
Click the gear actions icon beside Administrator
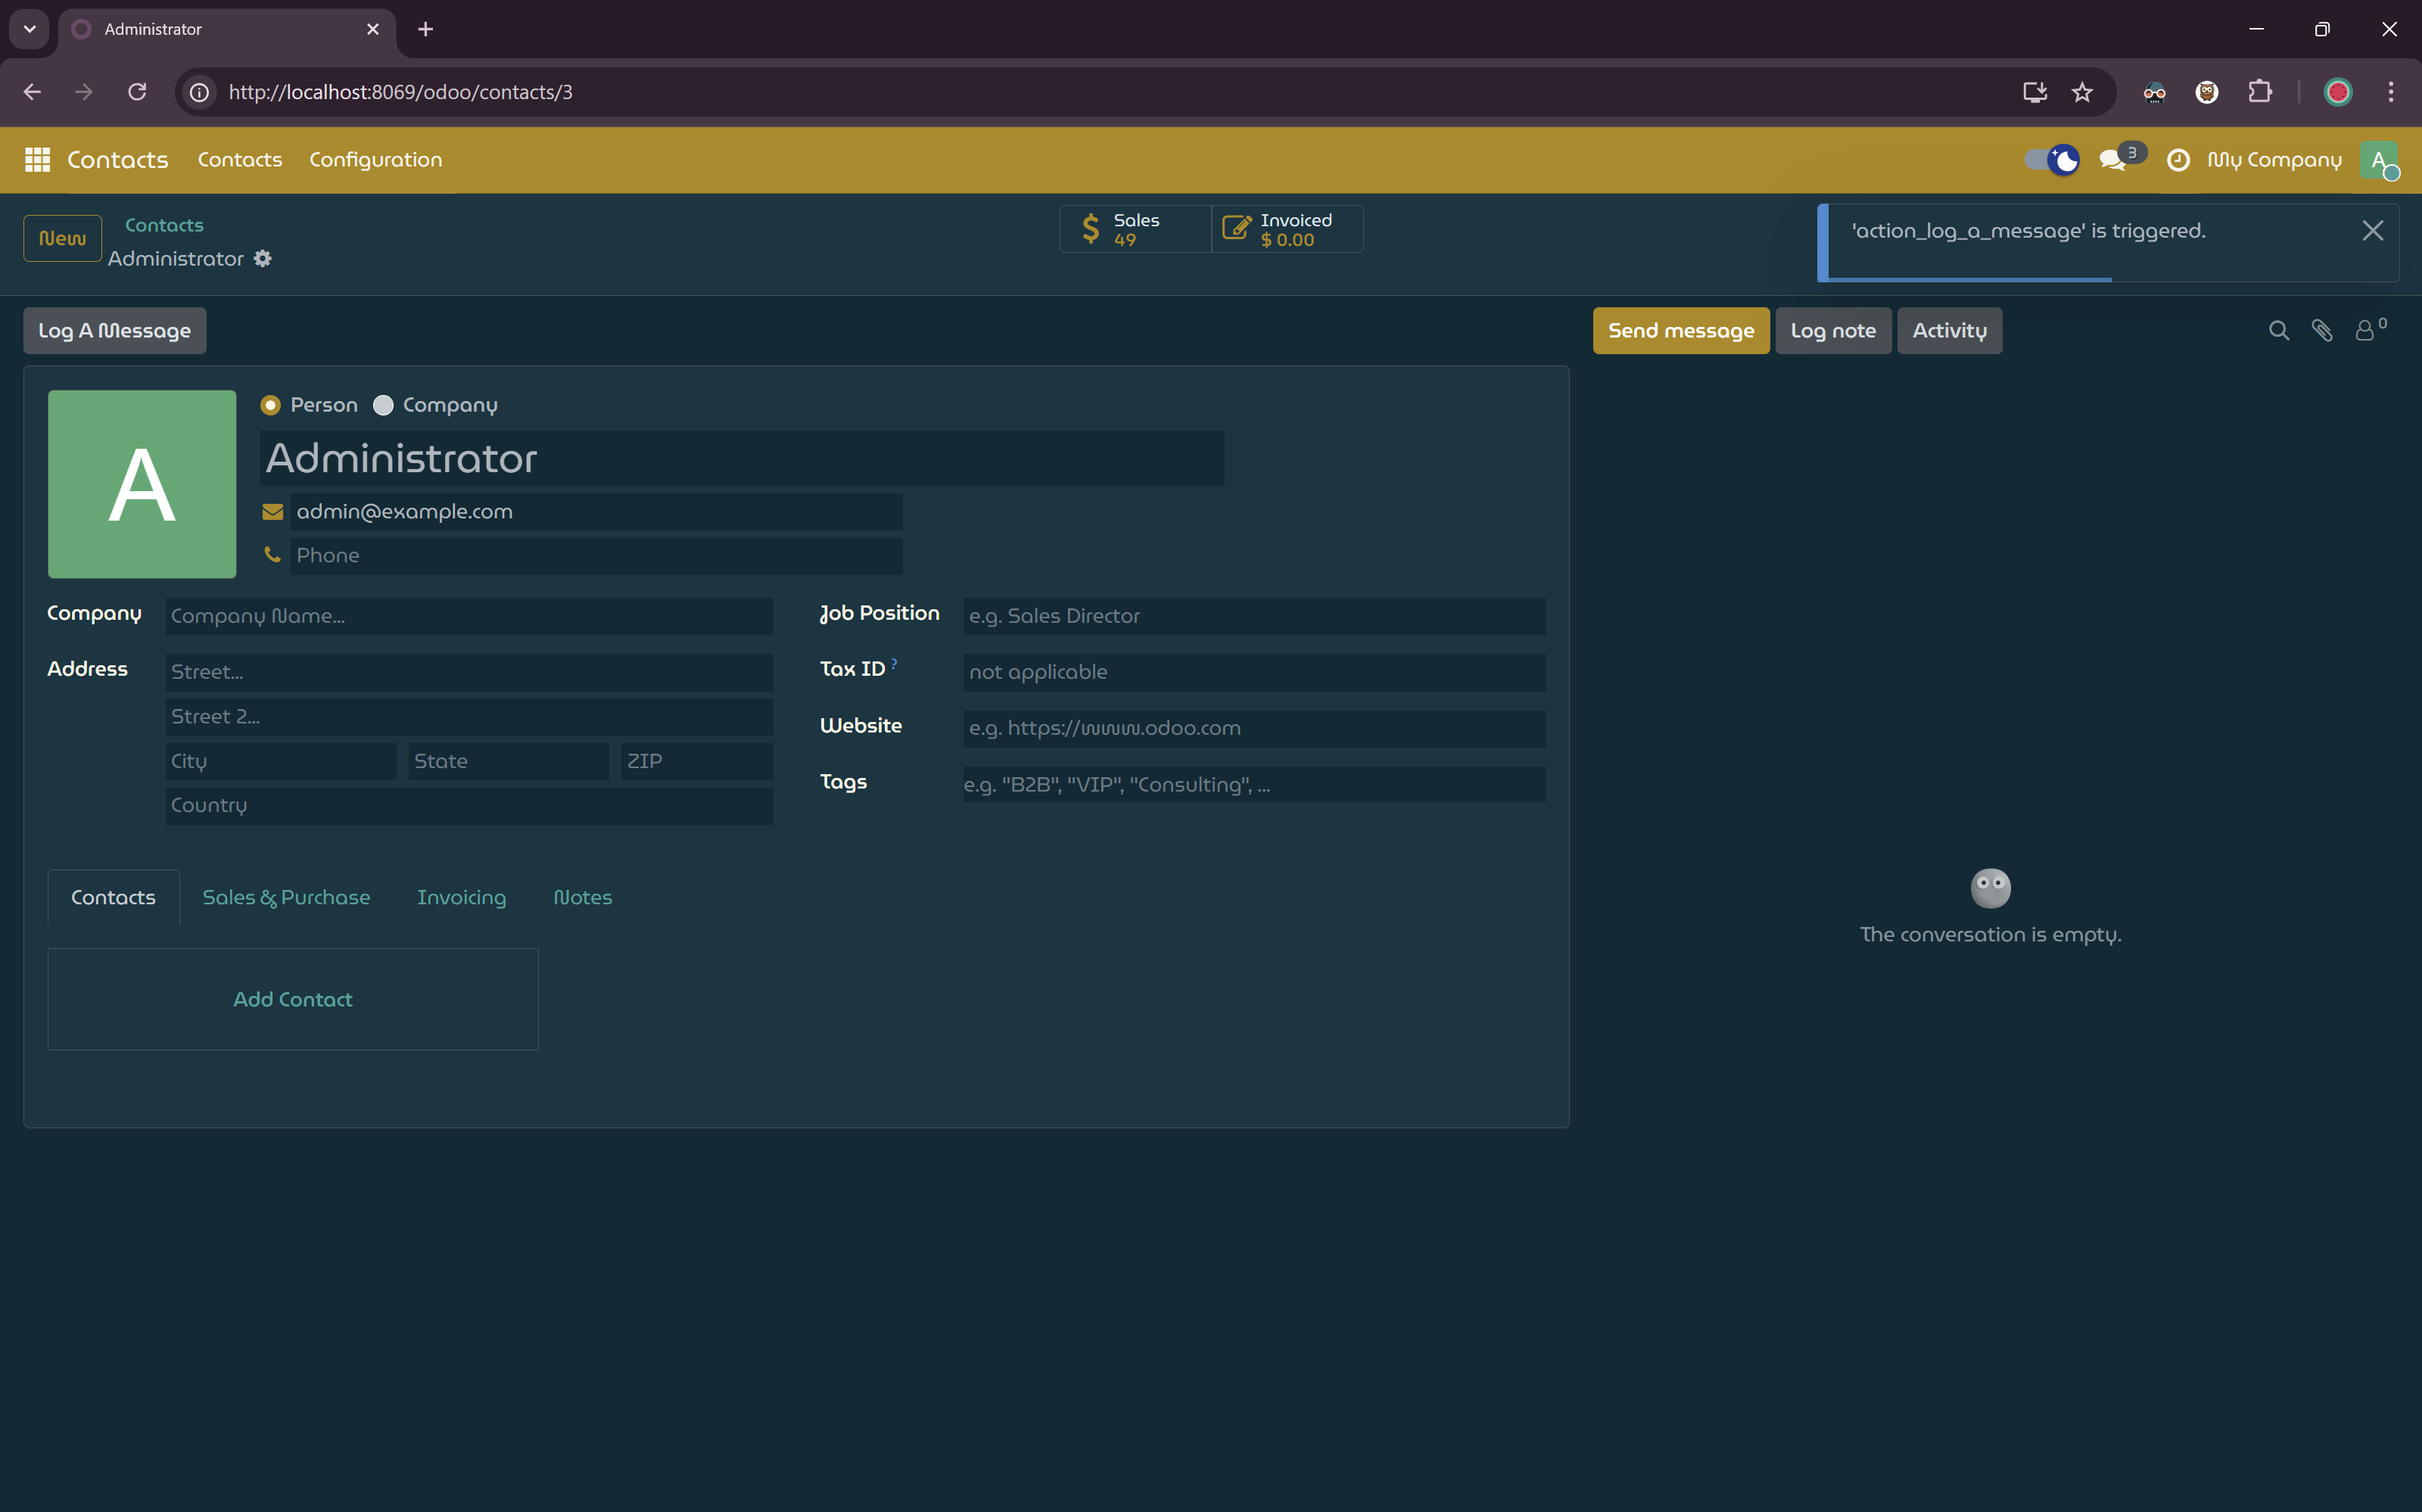click(262, 259)
